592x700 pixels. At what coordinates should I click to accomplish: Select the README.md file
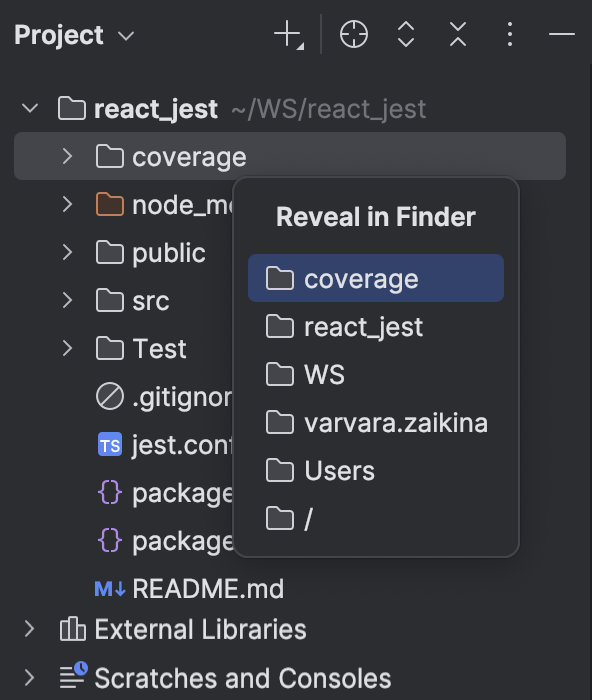[208, 588]
